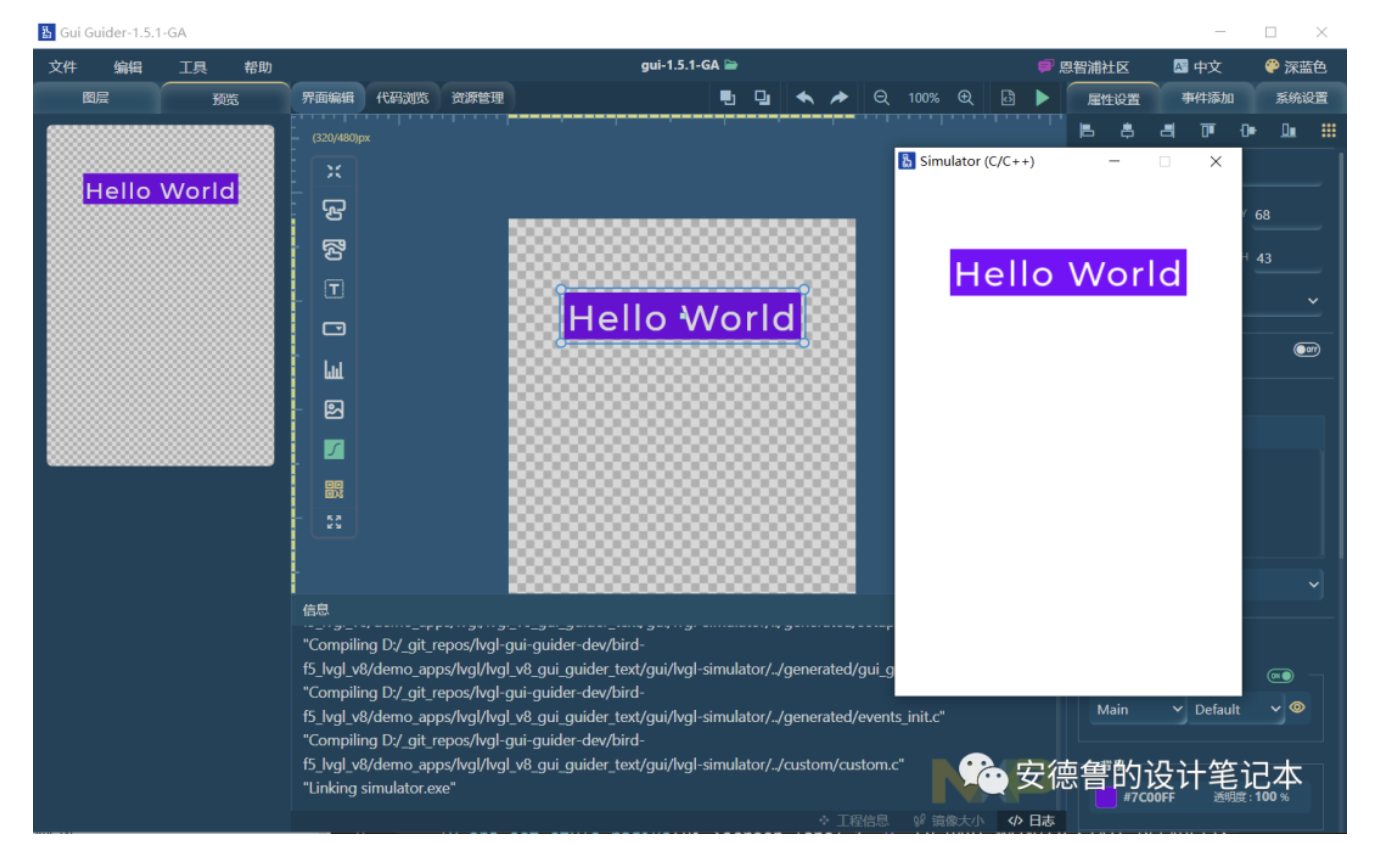The width and height of the screenshot is (1390, 844).
Task: Align selected widgets to the bottom
Action: point(1288,130)
